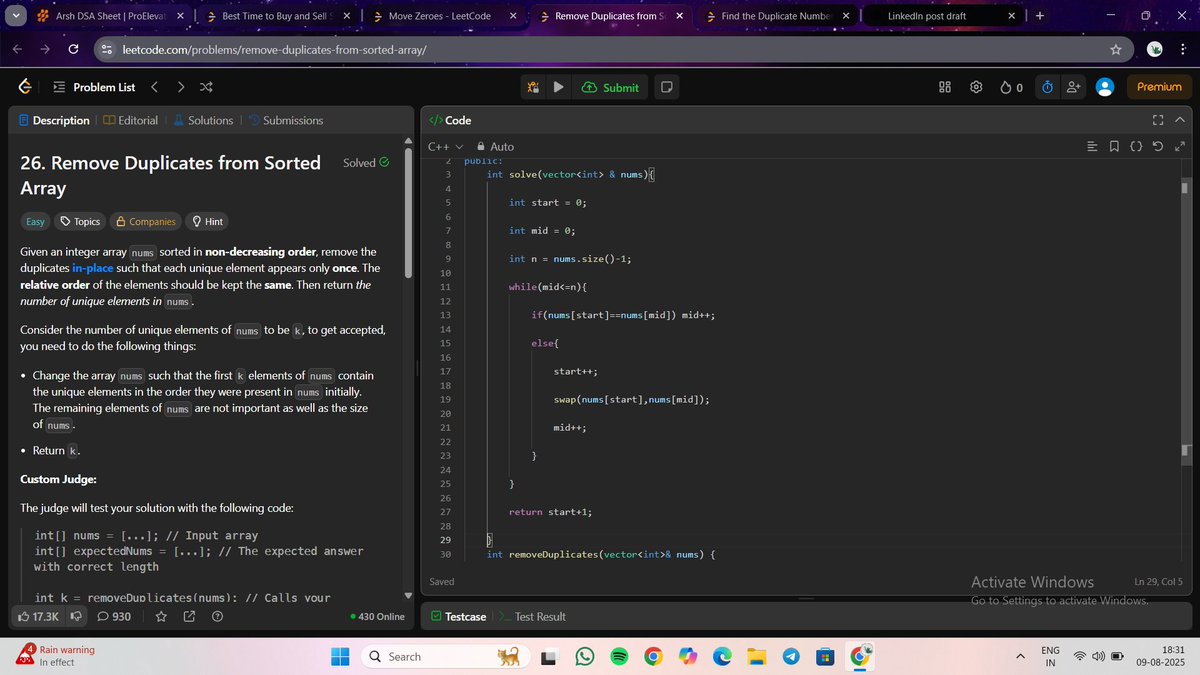Select the Testcase tab
Image resolution: width=1200 pixels, height=675 pixels.
[x=458, y=617]
